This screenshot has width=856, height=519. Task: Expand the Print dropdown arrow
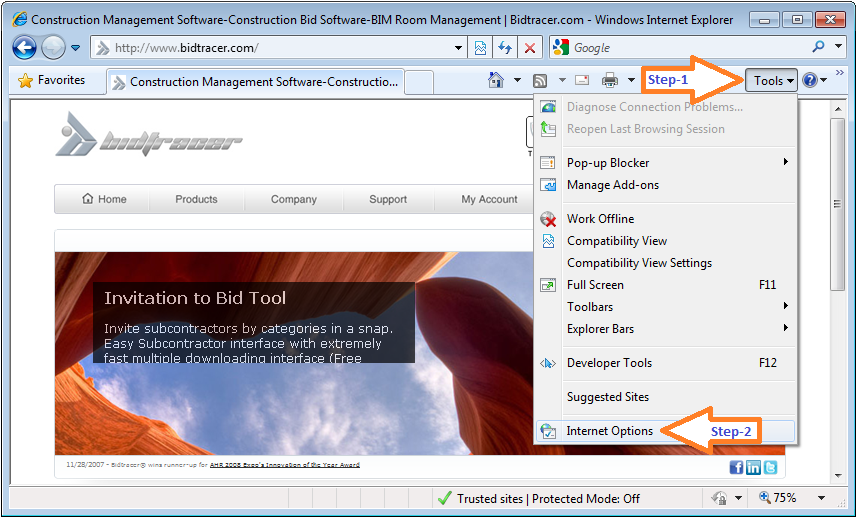[632, 80]
